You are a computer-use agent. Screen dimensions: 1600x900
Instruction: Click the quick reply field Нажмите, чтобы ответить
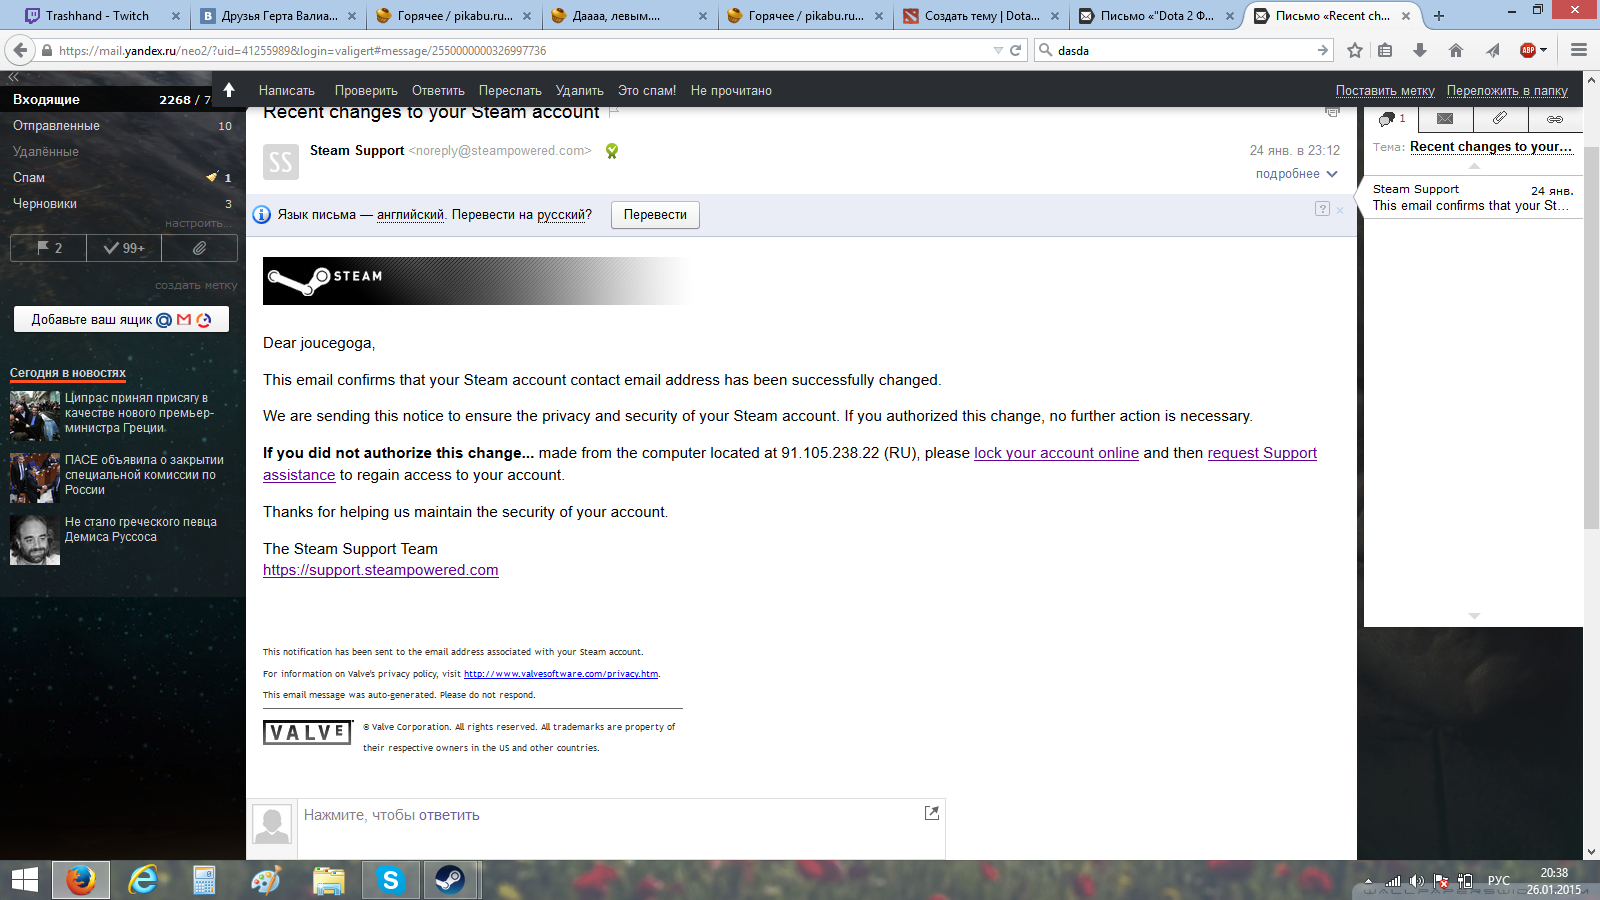(620, 828)
